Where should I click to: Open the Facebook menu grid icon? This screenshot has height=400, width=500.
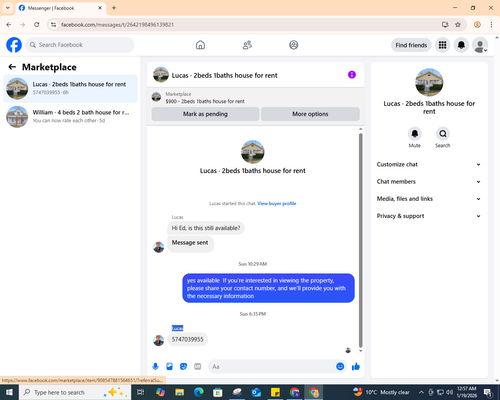(x=442, y=45)
